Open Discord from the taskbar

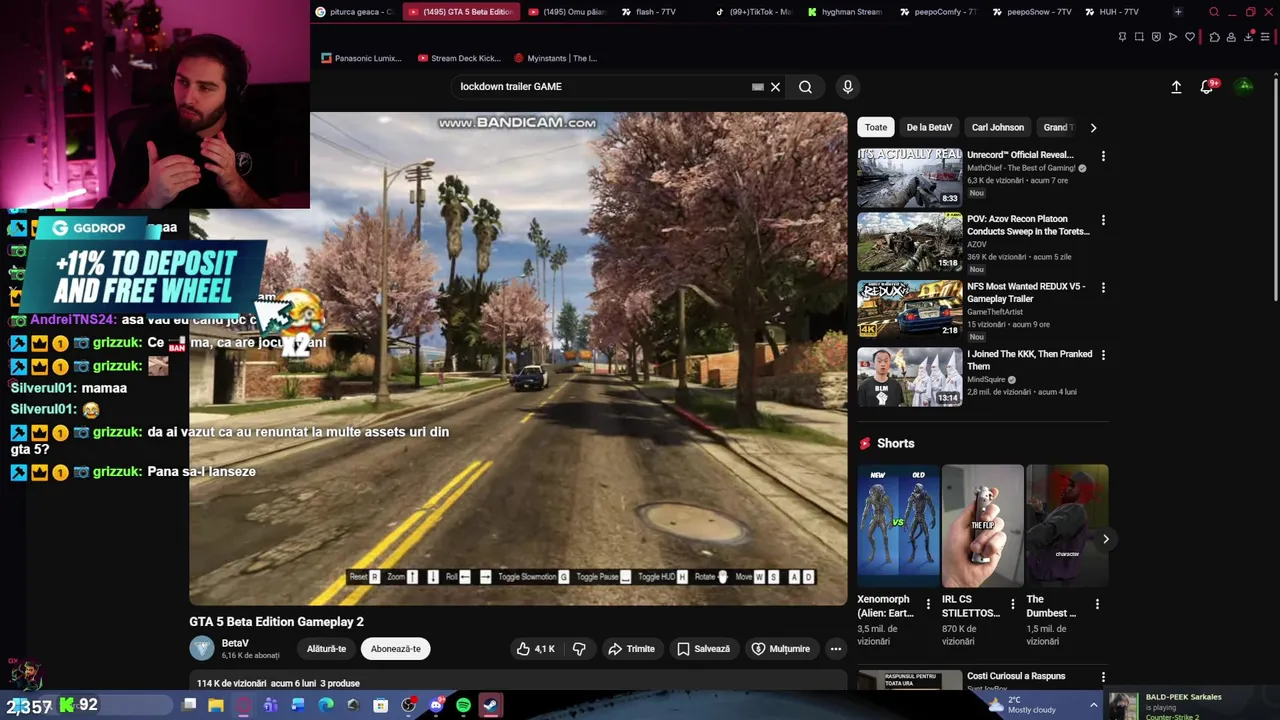436,705
